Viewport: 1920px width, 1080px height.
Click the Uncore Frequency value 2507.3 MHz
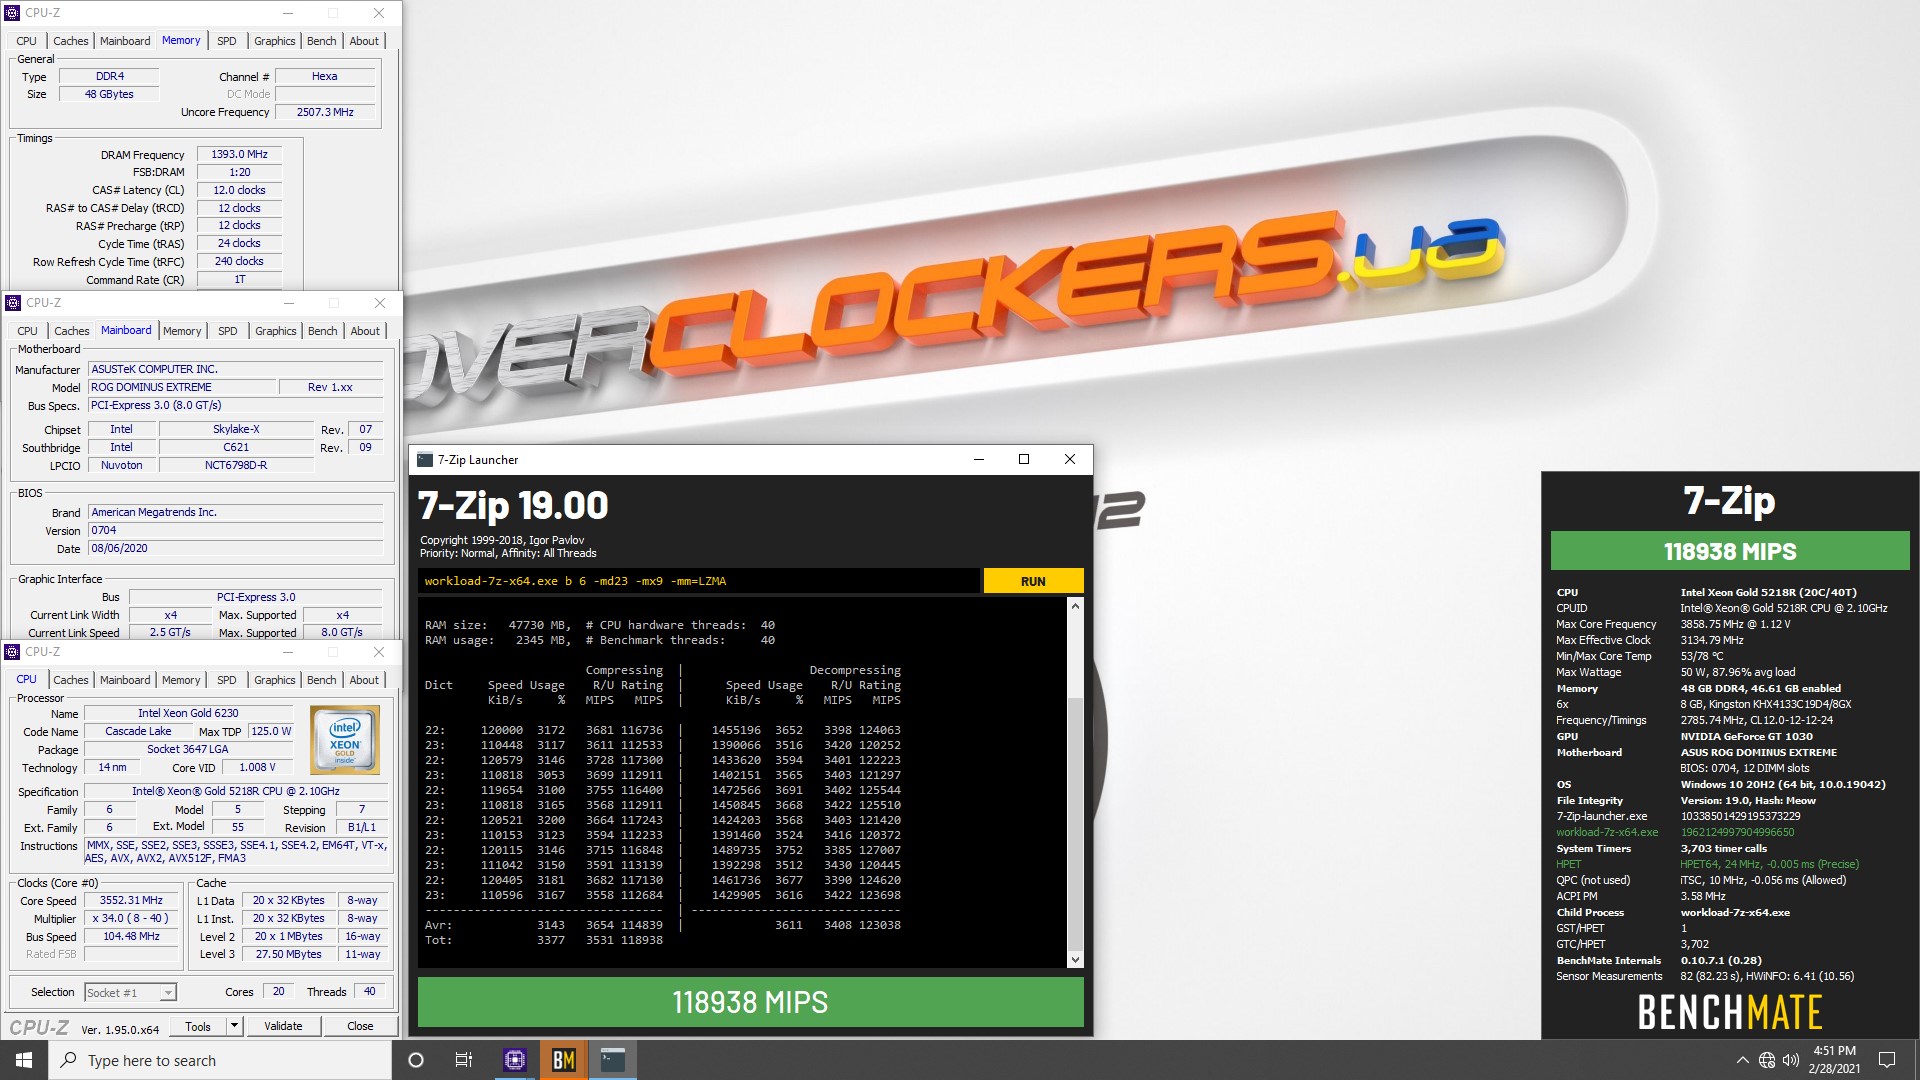pyautogui.click(x=325, y=112)
